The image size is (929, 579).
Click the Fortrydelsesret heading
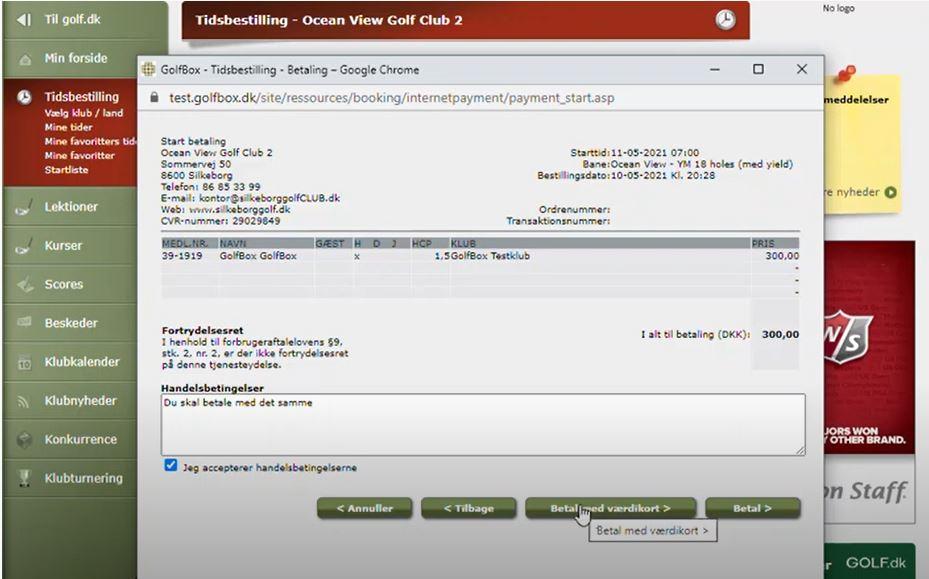(x=203, y=330)
